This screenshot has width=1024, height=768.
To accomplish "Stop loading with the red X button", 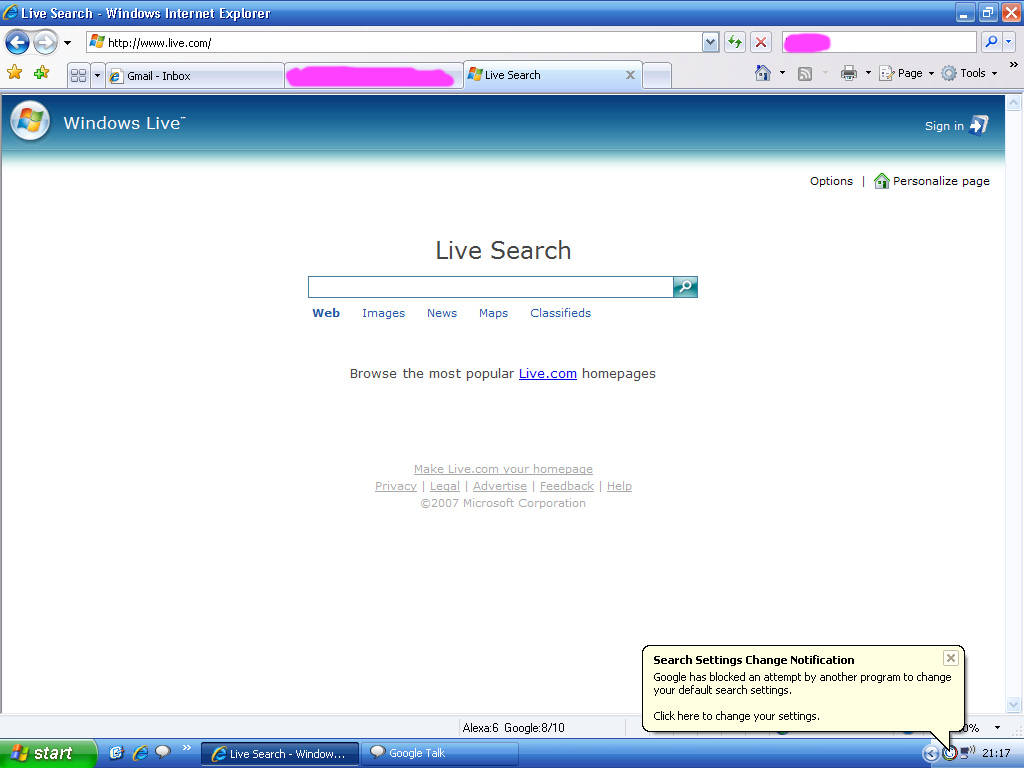I will [761, 43].
